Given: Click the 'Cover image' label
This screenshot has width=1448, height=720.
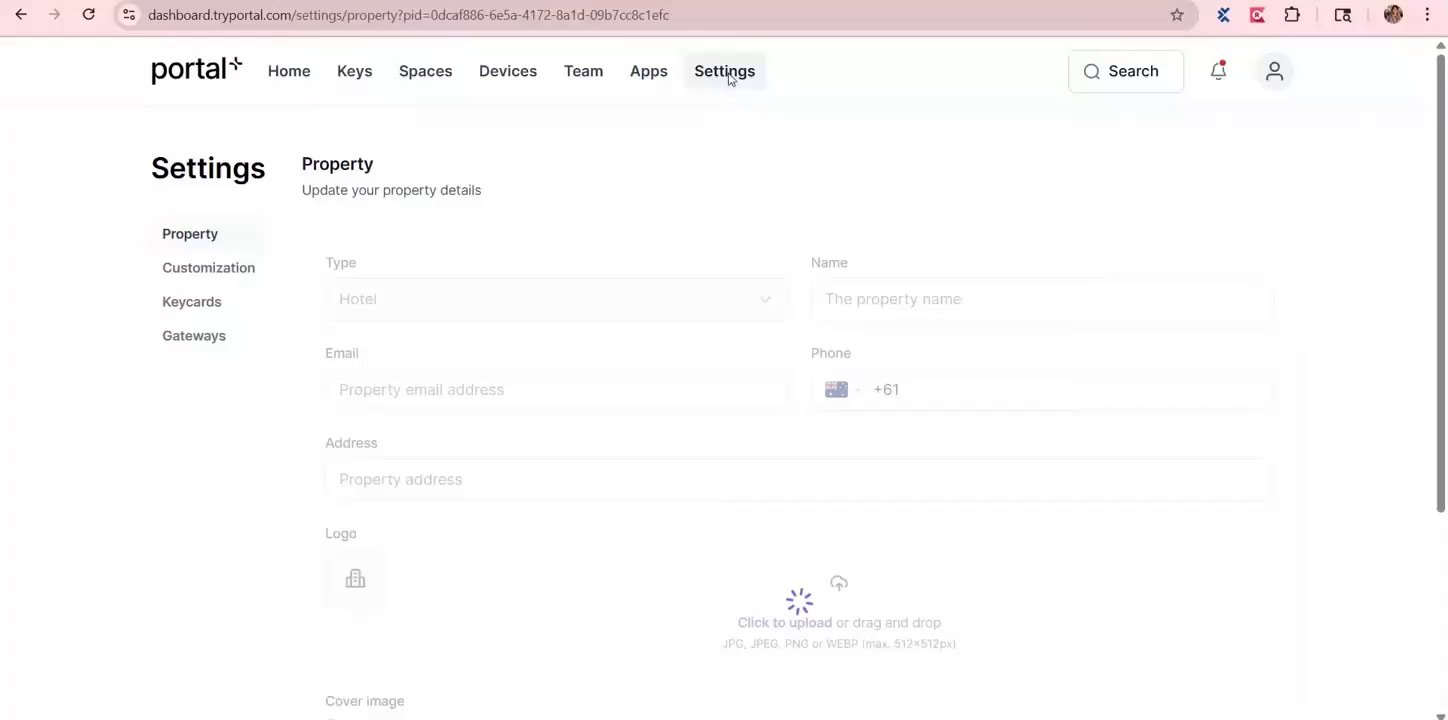Looking at the screenshot, I should click(x=364, y=701).
